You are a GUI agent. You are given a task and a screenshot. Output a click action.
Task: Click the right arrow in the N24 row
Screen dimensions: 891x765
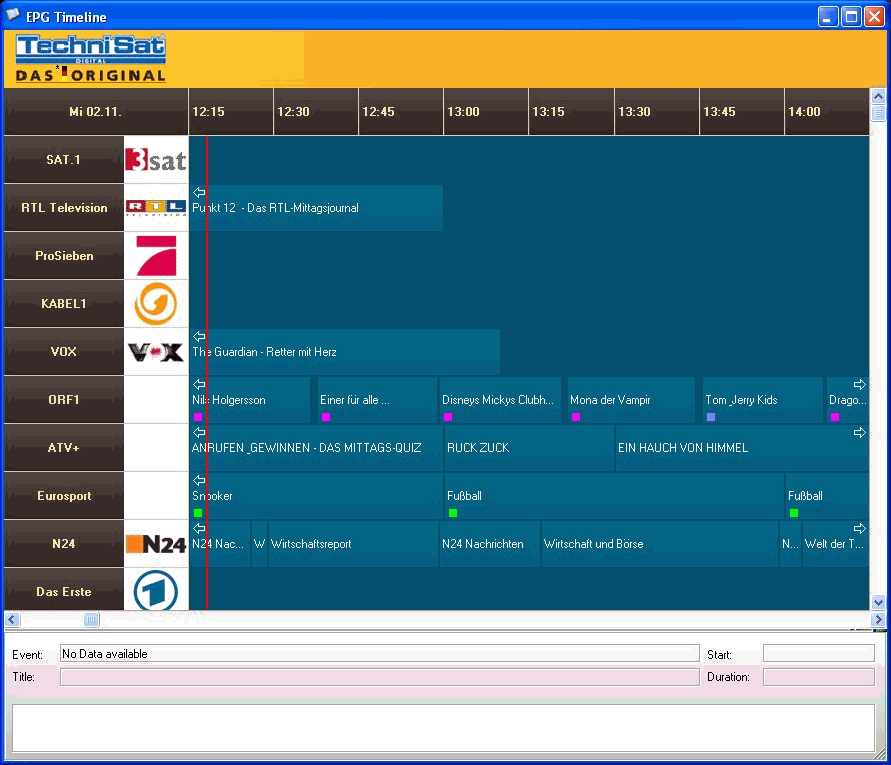860,528
